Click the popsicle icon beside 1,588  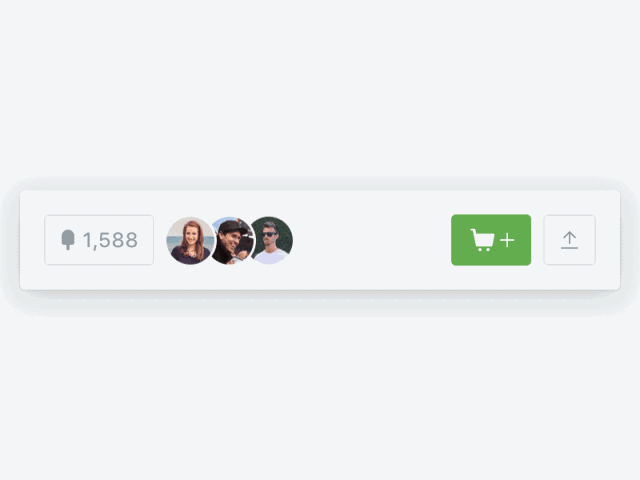click(68, 240)
